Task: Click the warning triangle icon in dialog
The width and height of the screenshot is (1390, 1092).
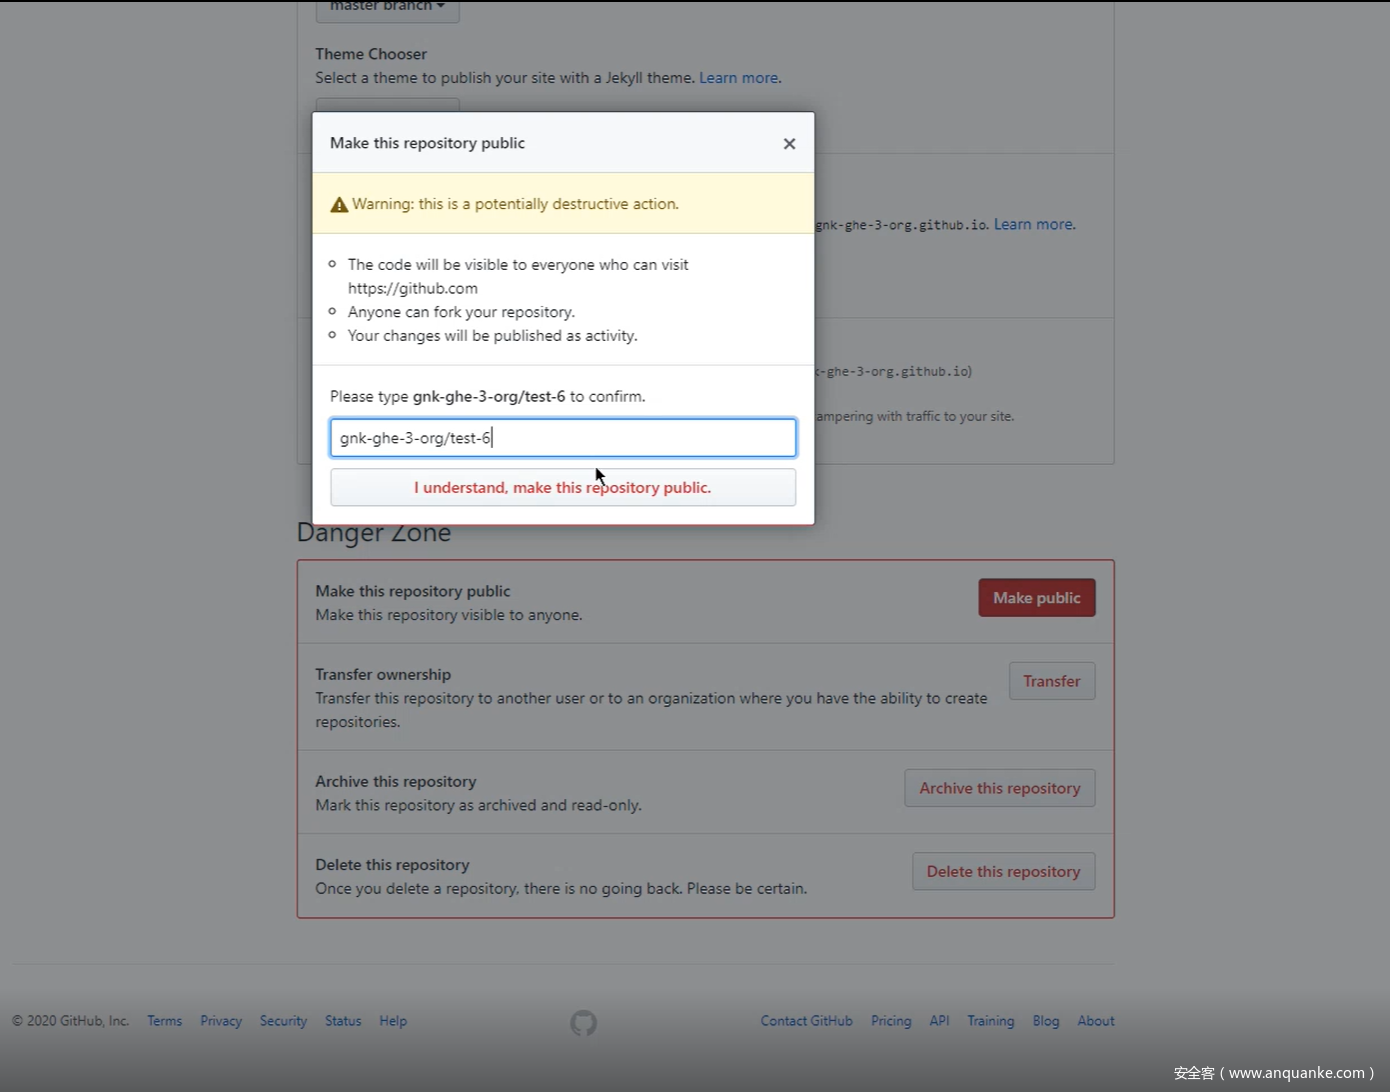Action: pyautogui.click(x=339, y=204)
